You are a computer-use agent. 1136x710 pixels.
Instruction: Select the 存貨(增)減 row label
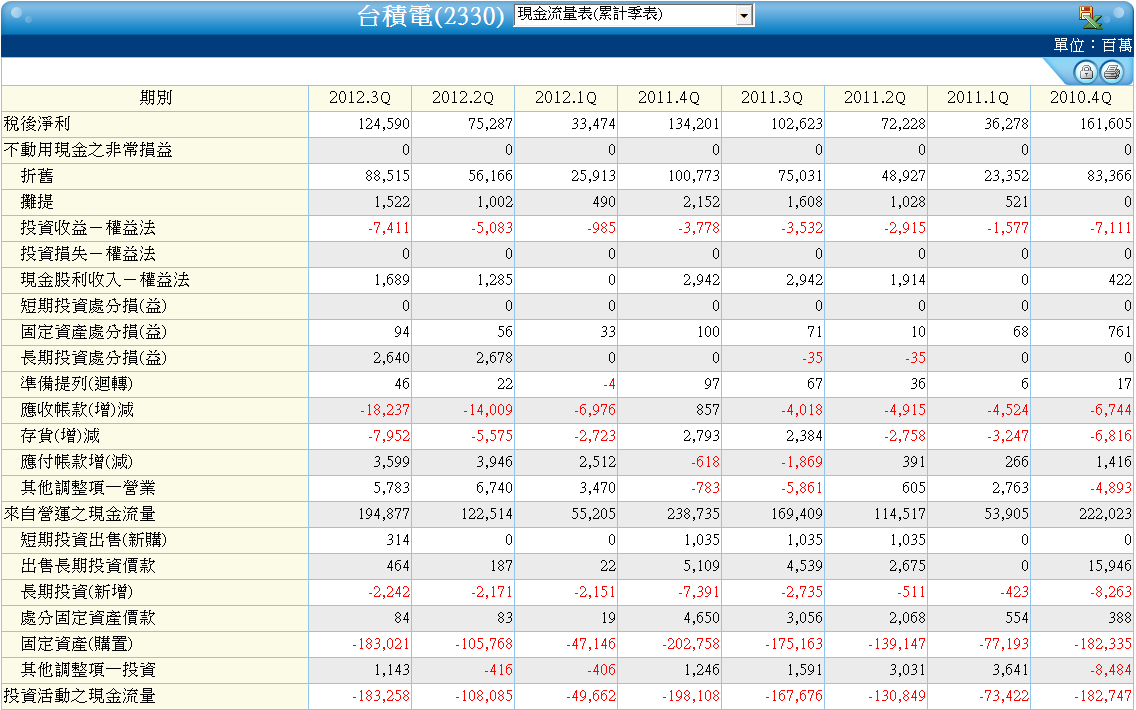coord(60,436)
